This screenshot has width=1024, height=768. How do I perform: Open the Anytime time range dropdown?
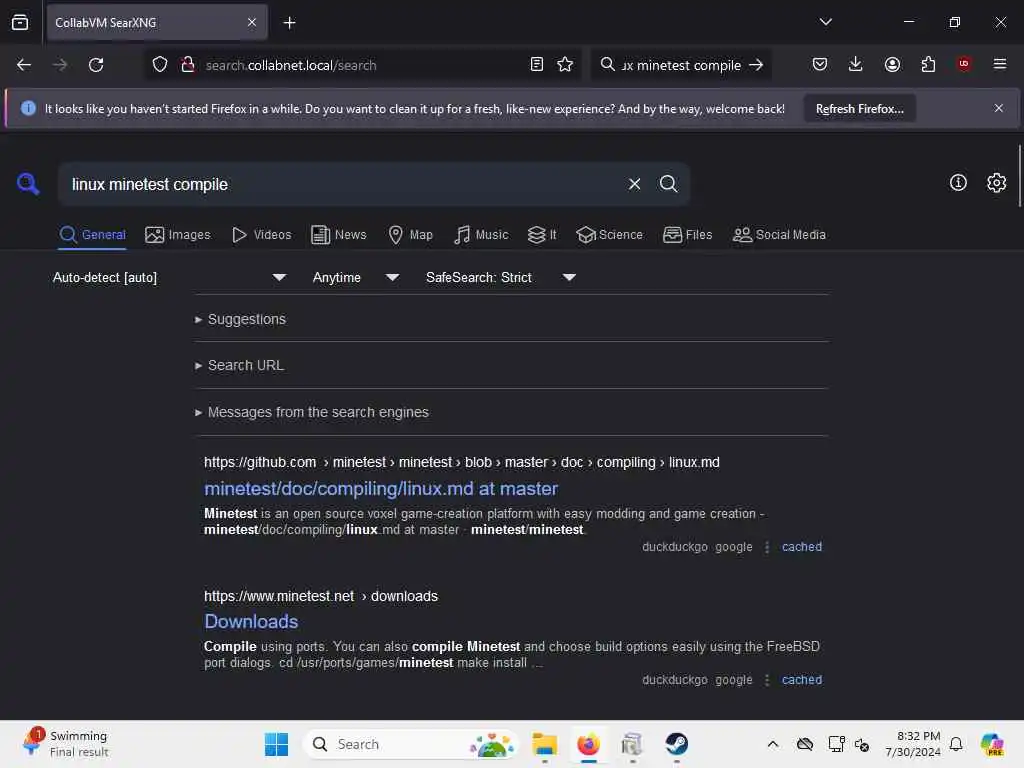355,278
